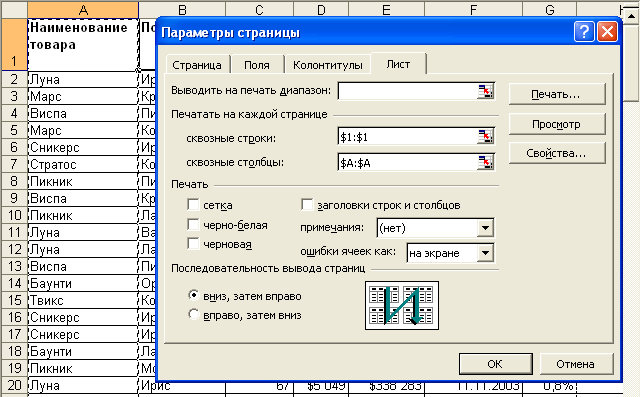Click cell Стратос in row 7

click(x=83, y=164)
